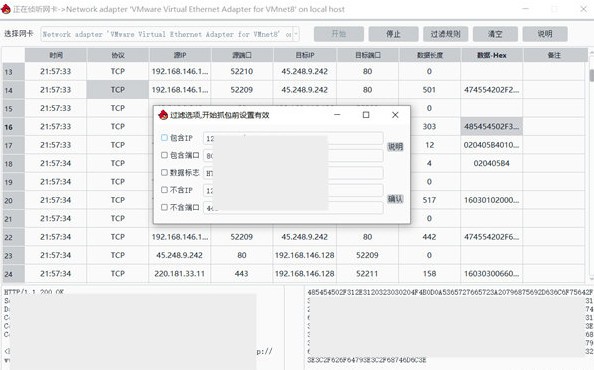Click the red bird app icon in title bar
Image resolution: width=594 pixels, height=370 pixels.
tap(6, 9)
